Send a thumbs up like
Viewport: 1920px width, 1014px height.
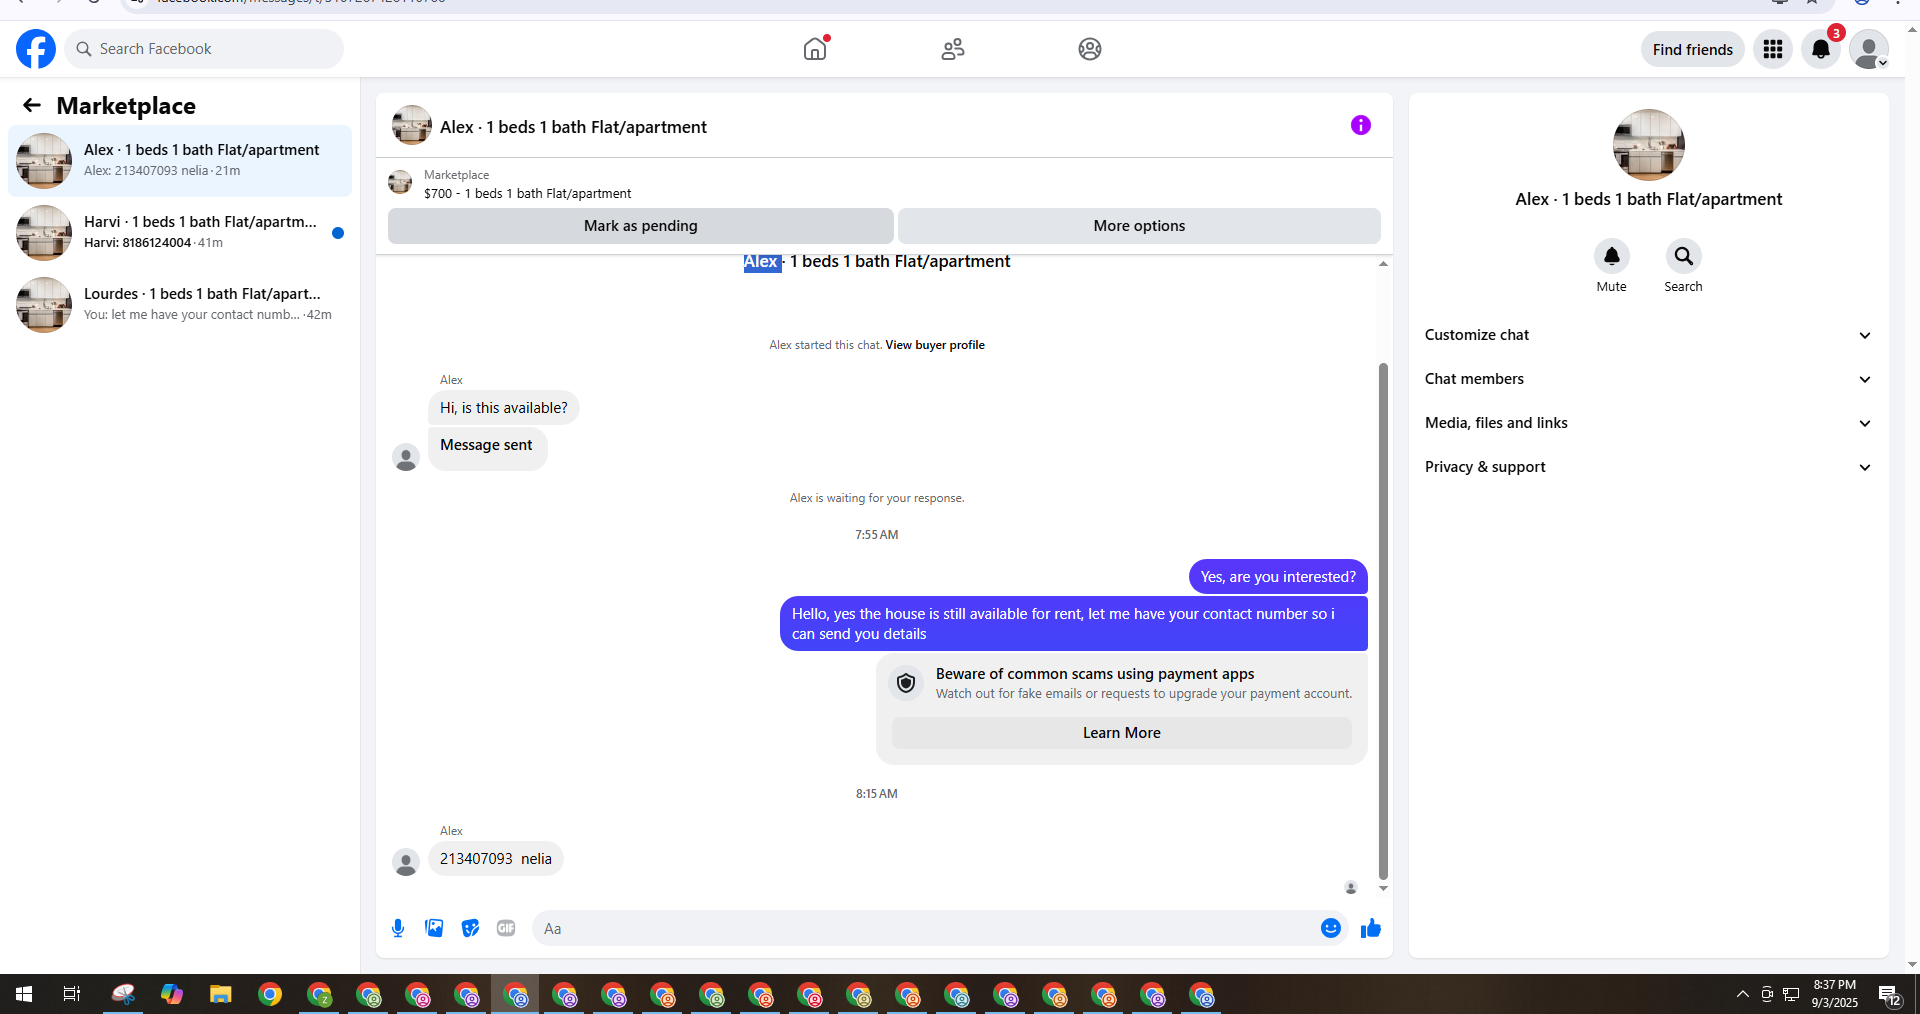pos(1370,928)
